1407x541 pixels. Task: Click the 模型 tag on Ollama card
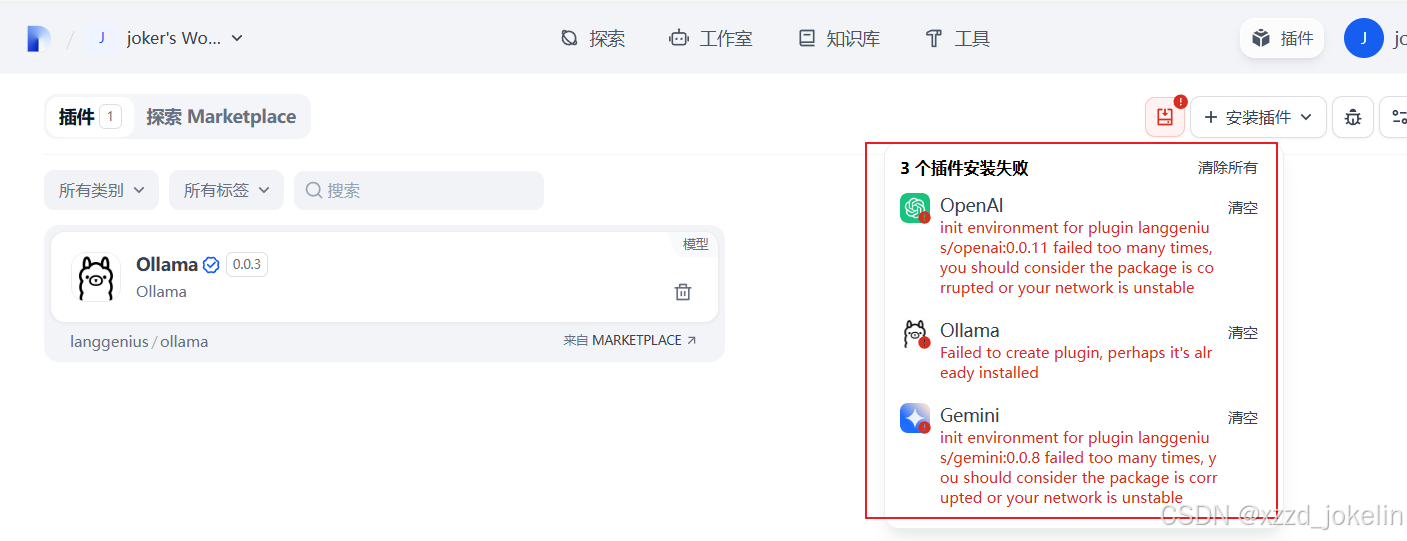[x=696, y=244]
